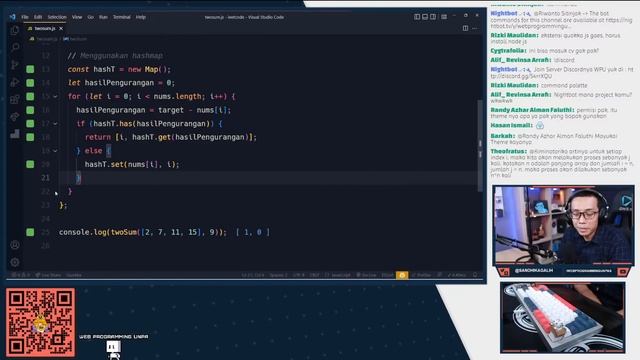Click the streamer webcam thumbnail
Image resolution: width=640 pixels, height=360 pixels.
coord(563,227)
